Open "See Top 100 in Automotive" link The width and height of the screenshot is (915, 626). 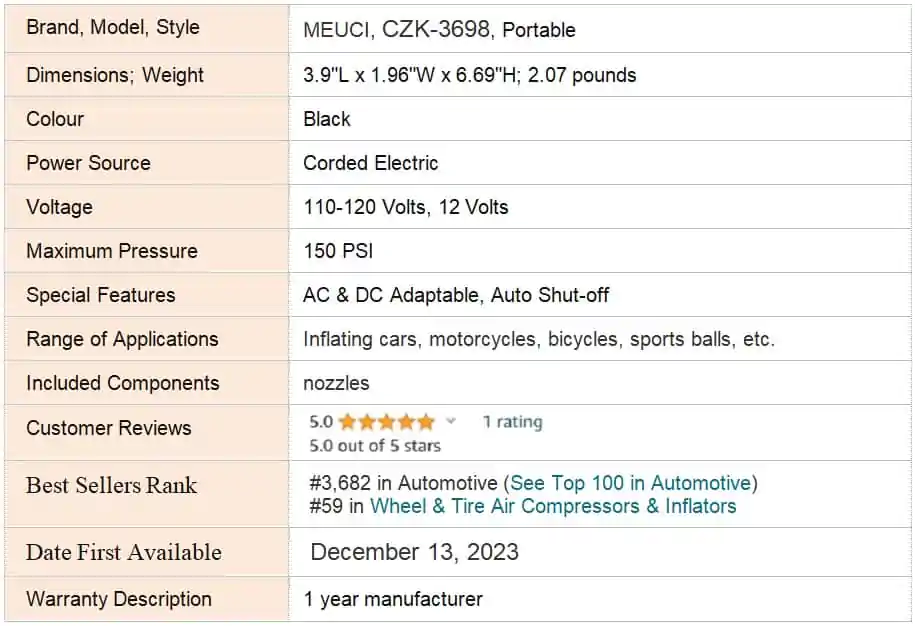(630, 484)
